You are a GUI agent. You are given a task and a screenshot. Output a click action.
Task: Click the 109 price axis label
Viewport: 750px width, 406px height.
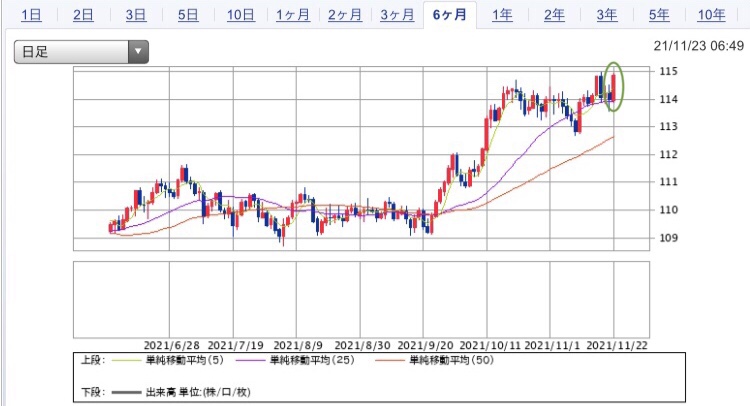click(x=668, y=237)
